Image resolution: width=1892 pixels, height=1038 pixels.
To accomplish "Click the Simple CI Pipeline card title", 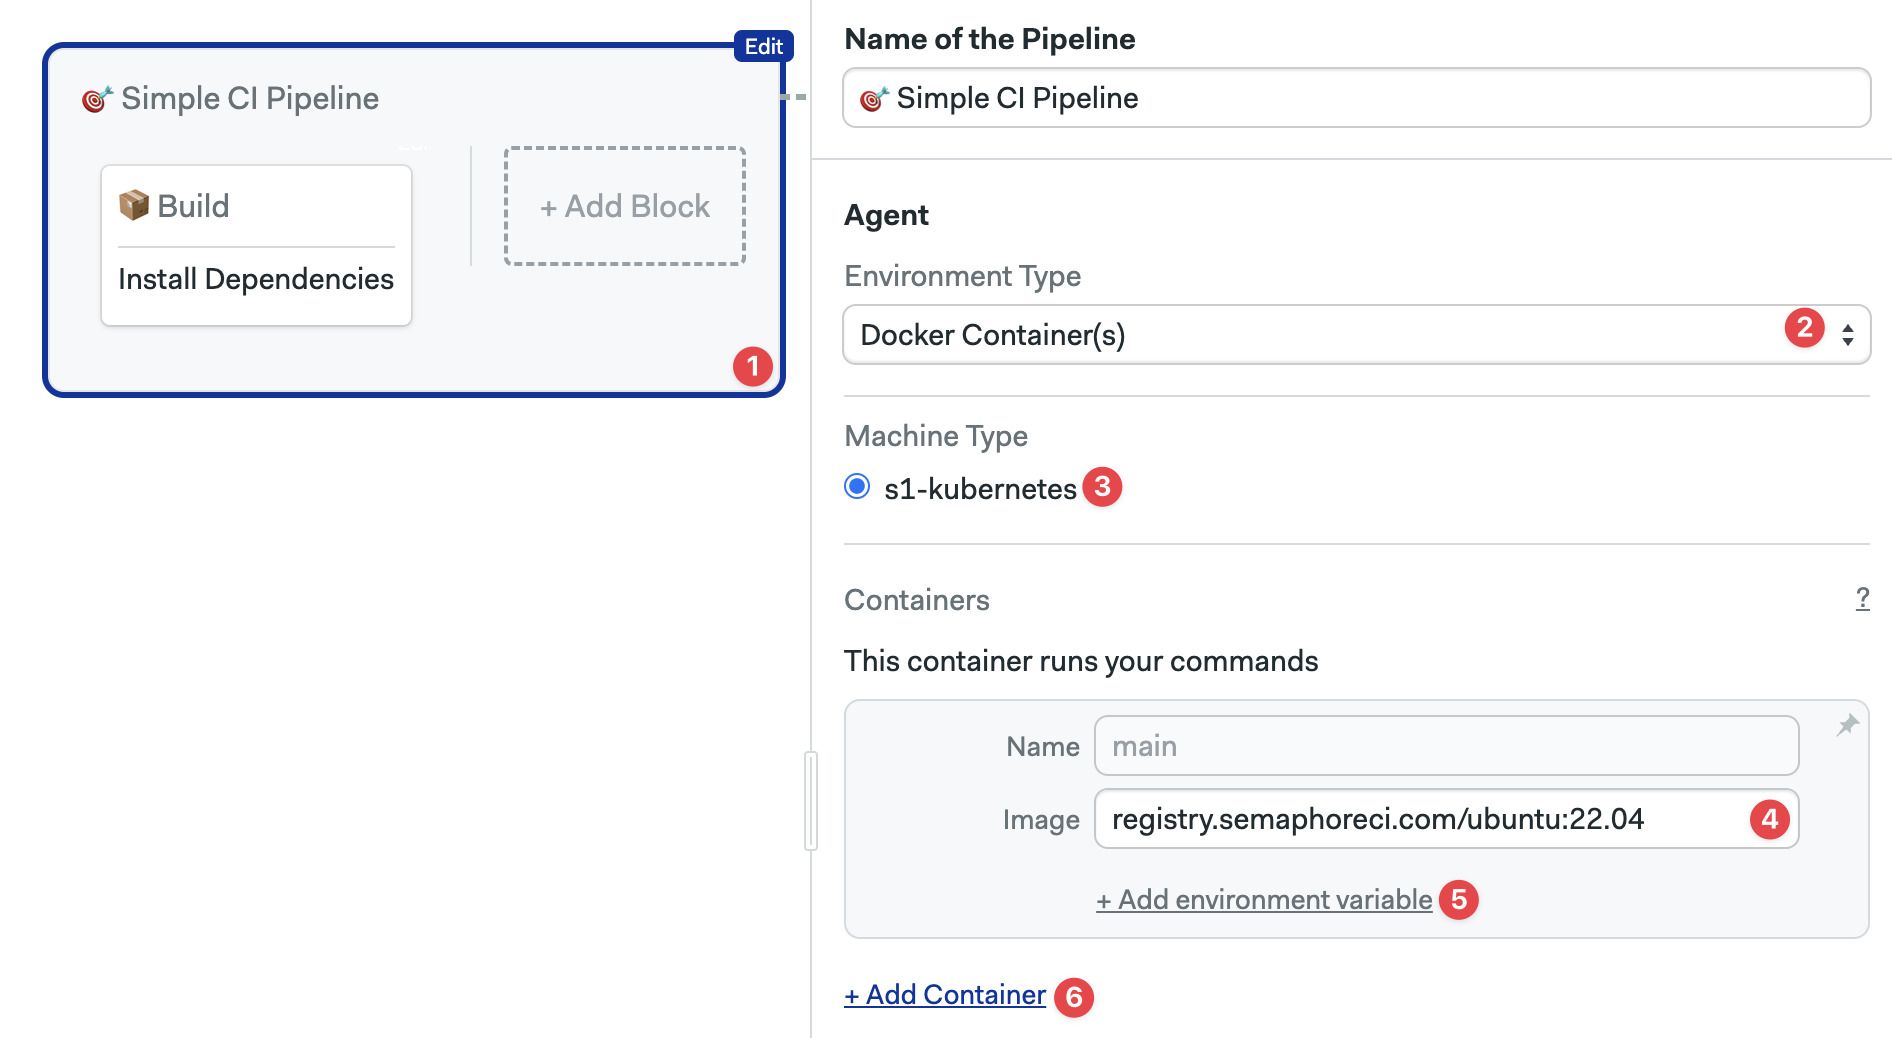I will click(x=250, y=98).
